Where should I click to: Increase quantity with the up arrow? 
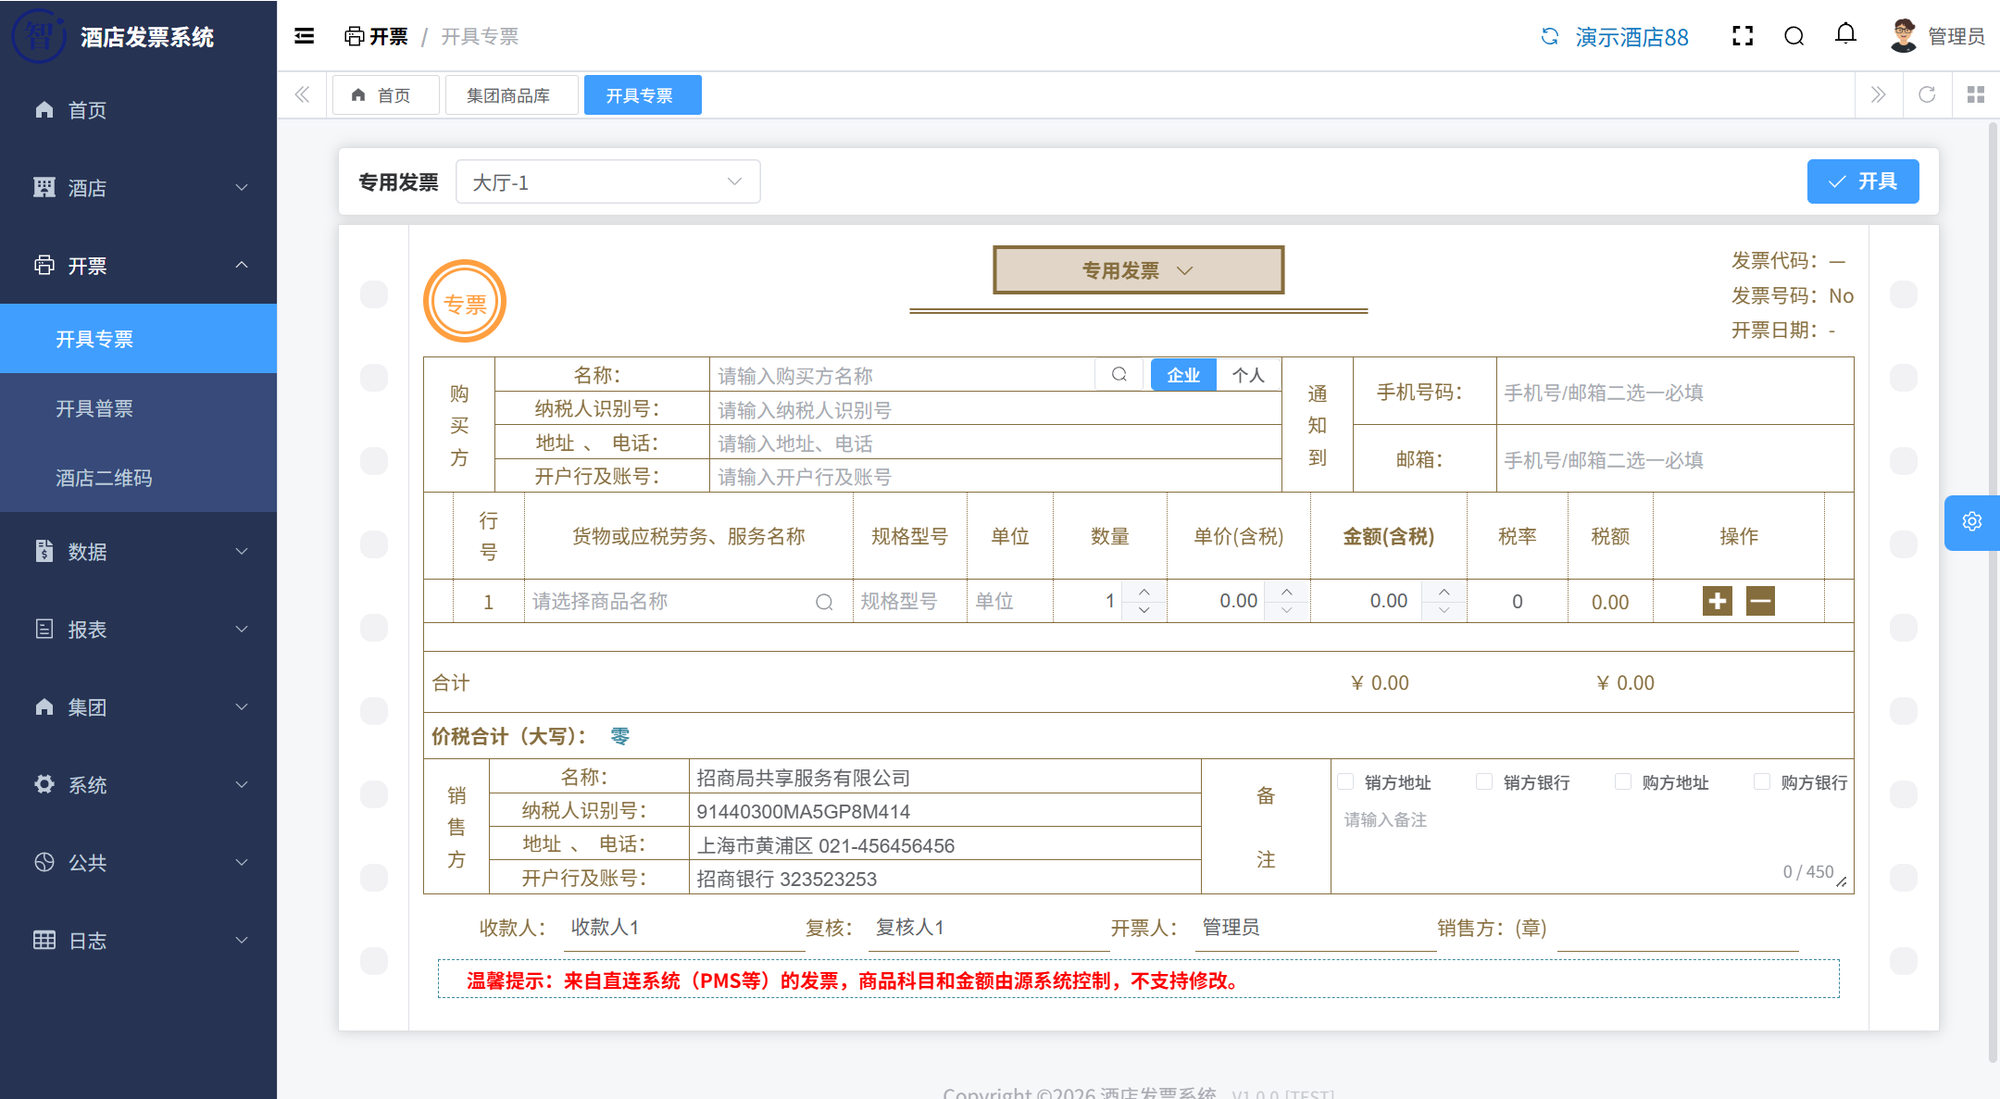click(1144, 592)
